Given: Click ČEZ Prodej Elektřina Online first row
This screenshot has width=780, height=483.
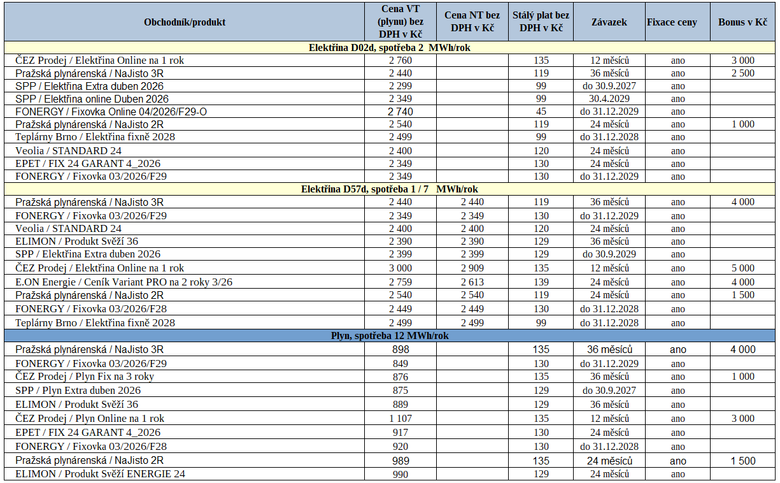Looking at the screenshot, I should click(x=390, y=60).
